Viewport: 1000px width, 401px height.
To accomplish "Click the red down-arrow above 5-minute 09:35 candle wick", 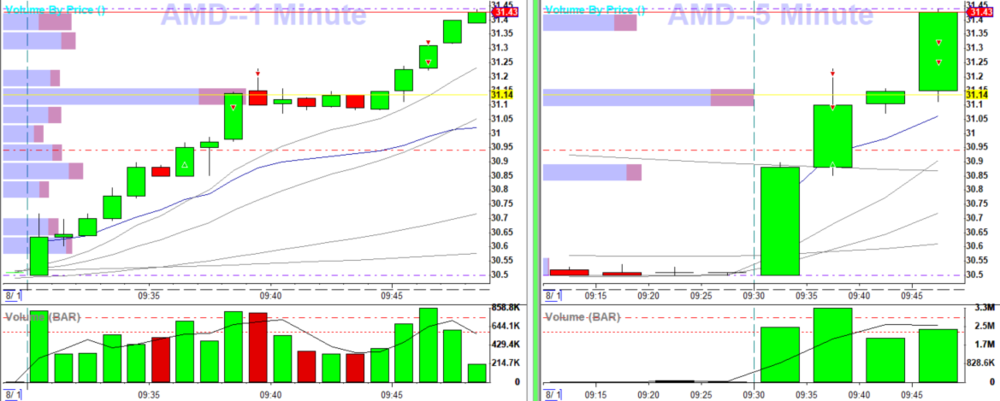I will [x=832, y=73].
